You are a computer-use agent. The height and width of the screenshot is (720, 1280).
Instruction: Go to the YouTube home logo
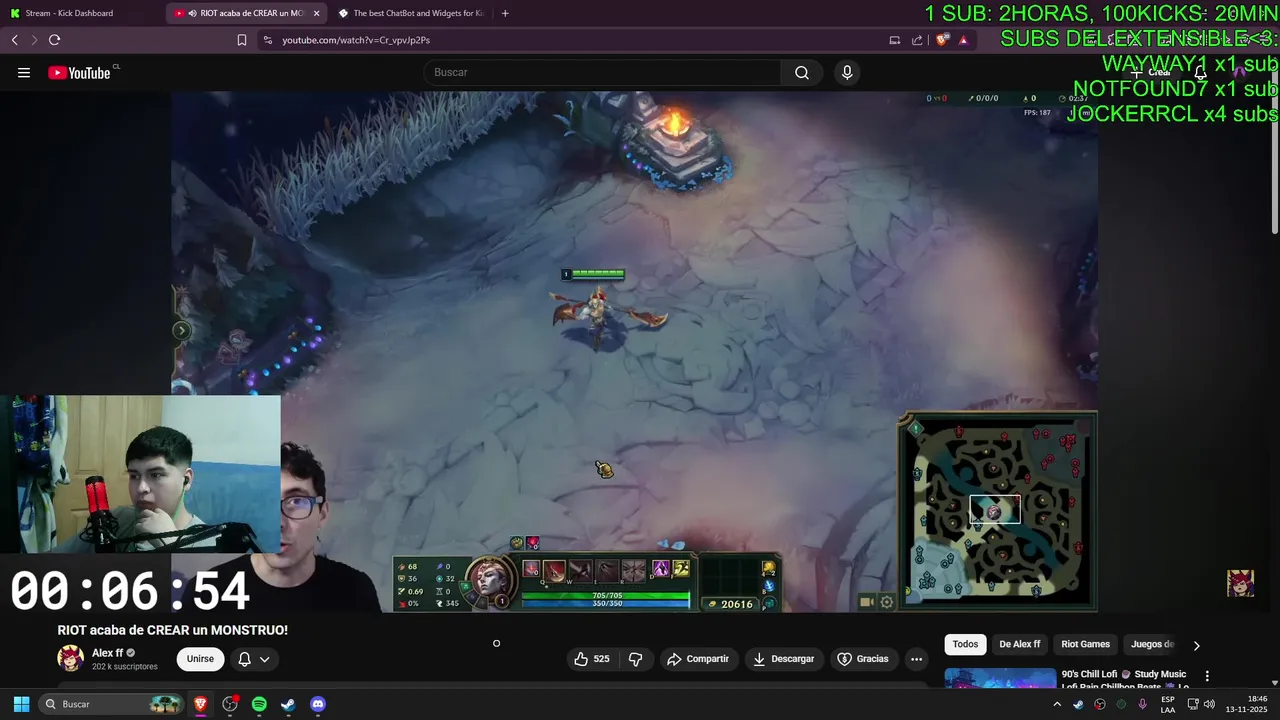point(79,72)
